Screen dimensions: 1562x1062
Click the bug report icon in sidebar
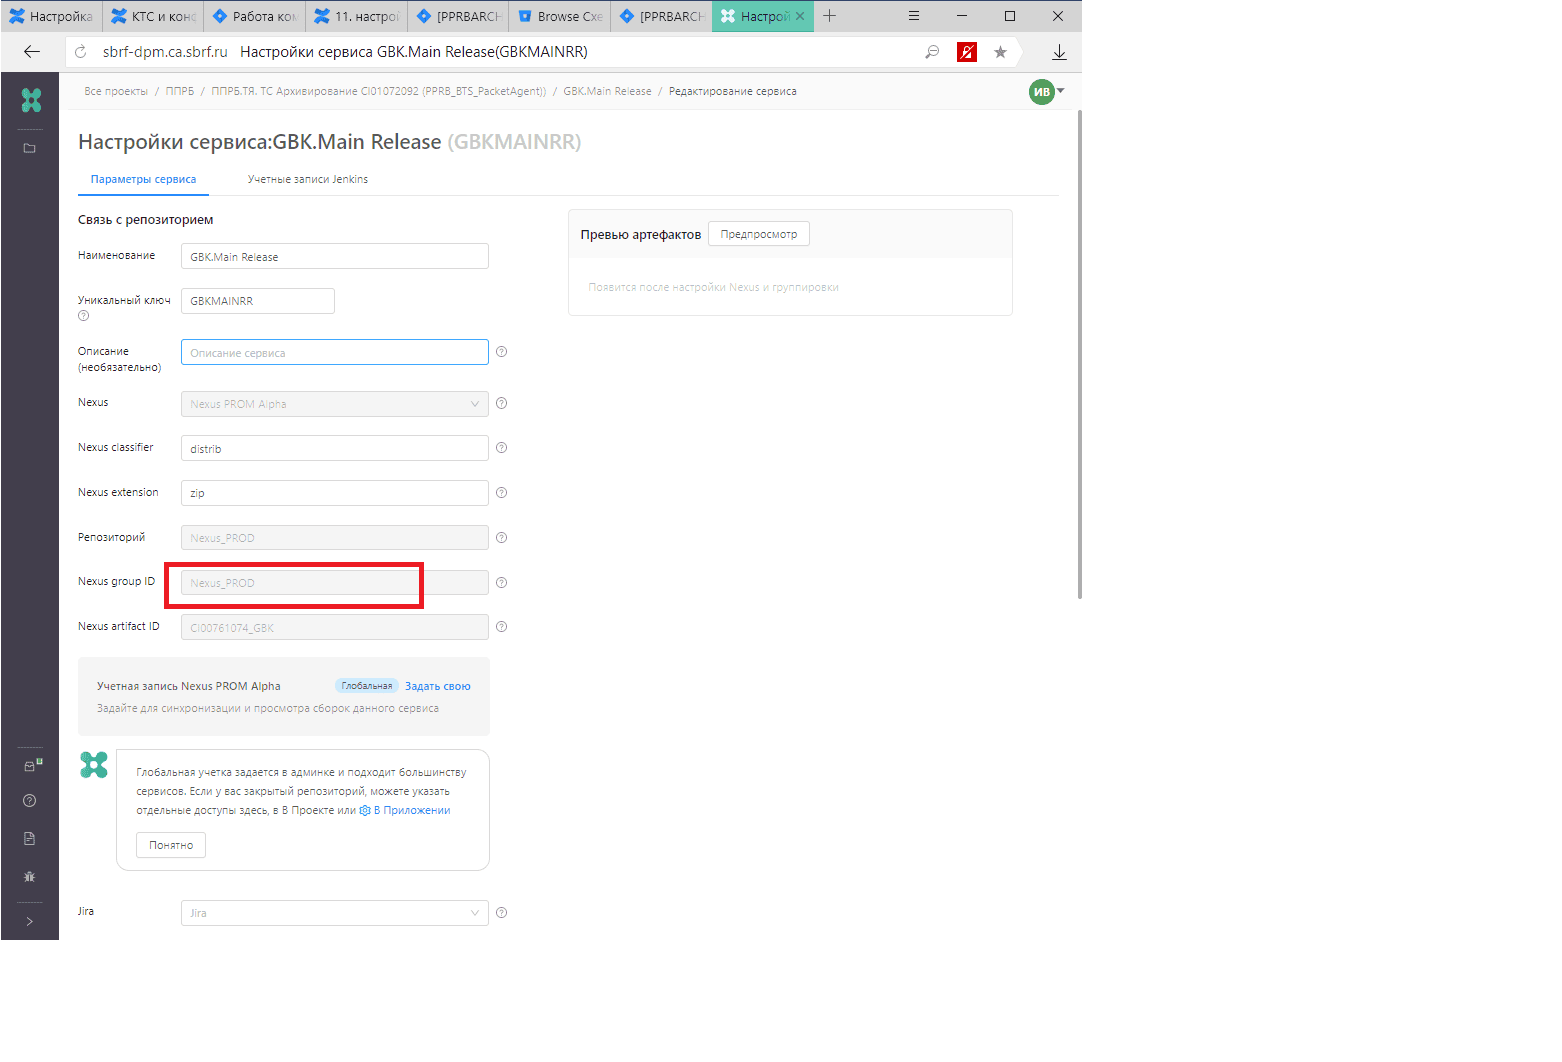30,876
